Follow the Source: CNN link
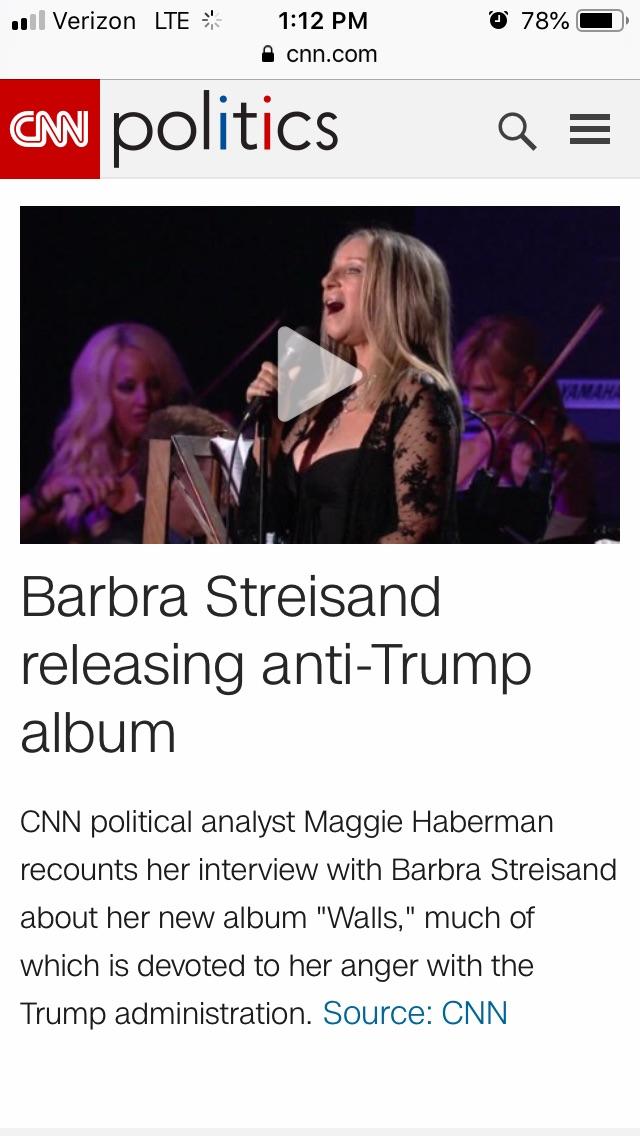The height and width of the screenshot is (1136, 640). coord(415,1013)
